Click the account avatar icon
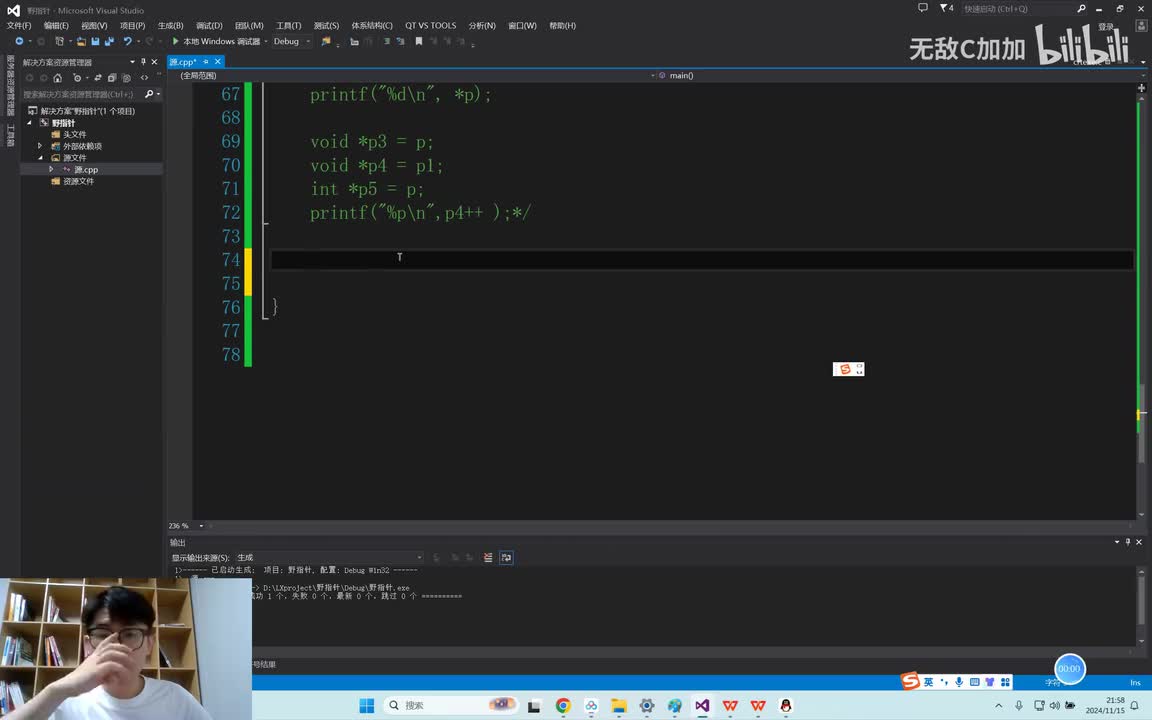Viewport: 1152px width, 720px height. tap(1142, 26)
